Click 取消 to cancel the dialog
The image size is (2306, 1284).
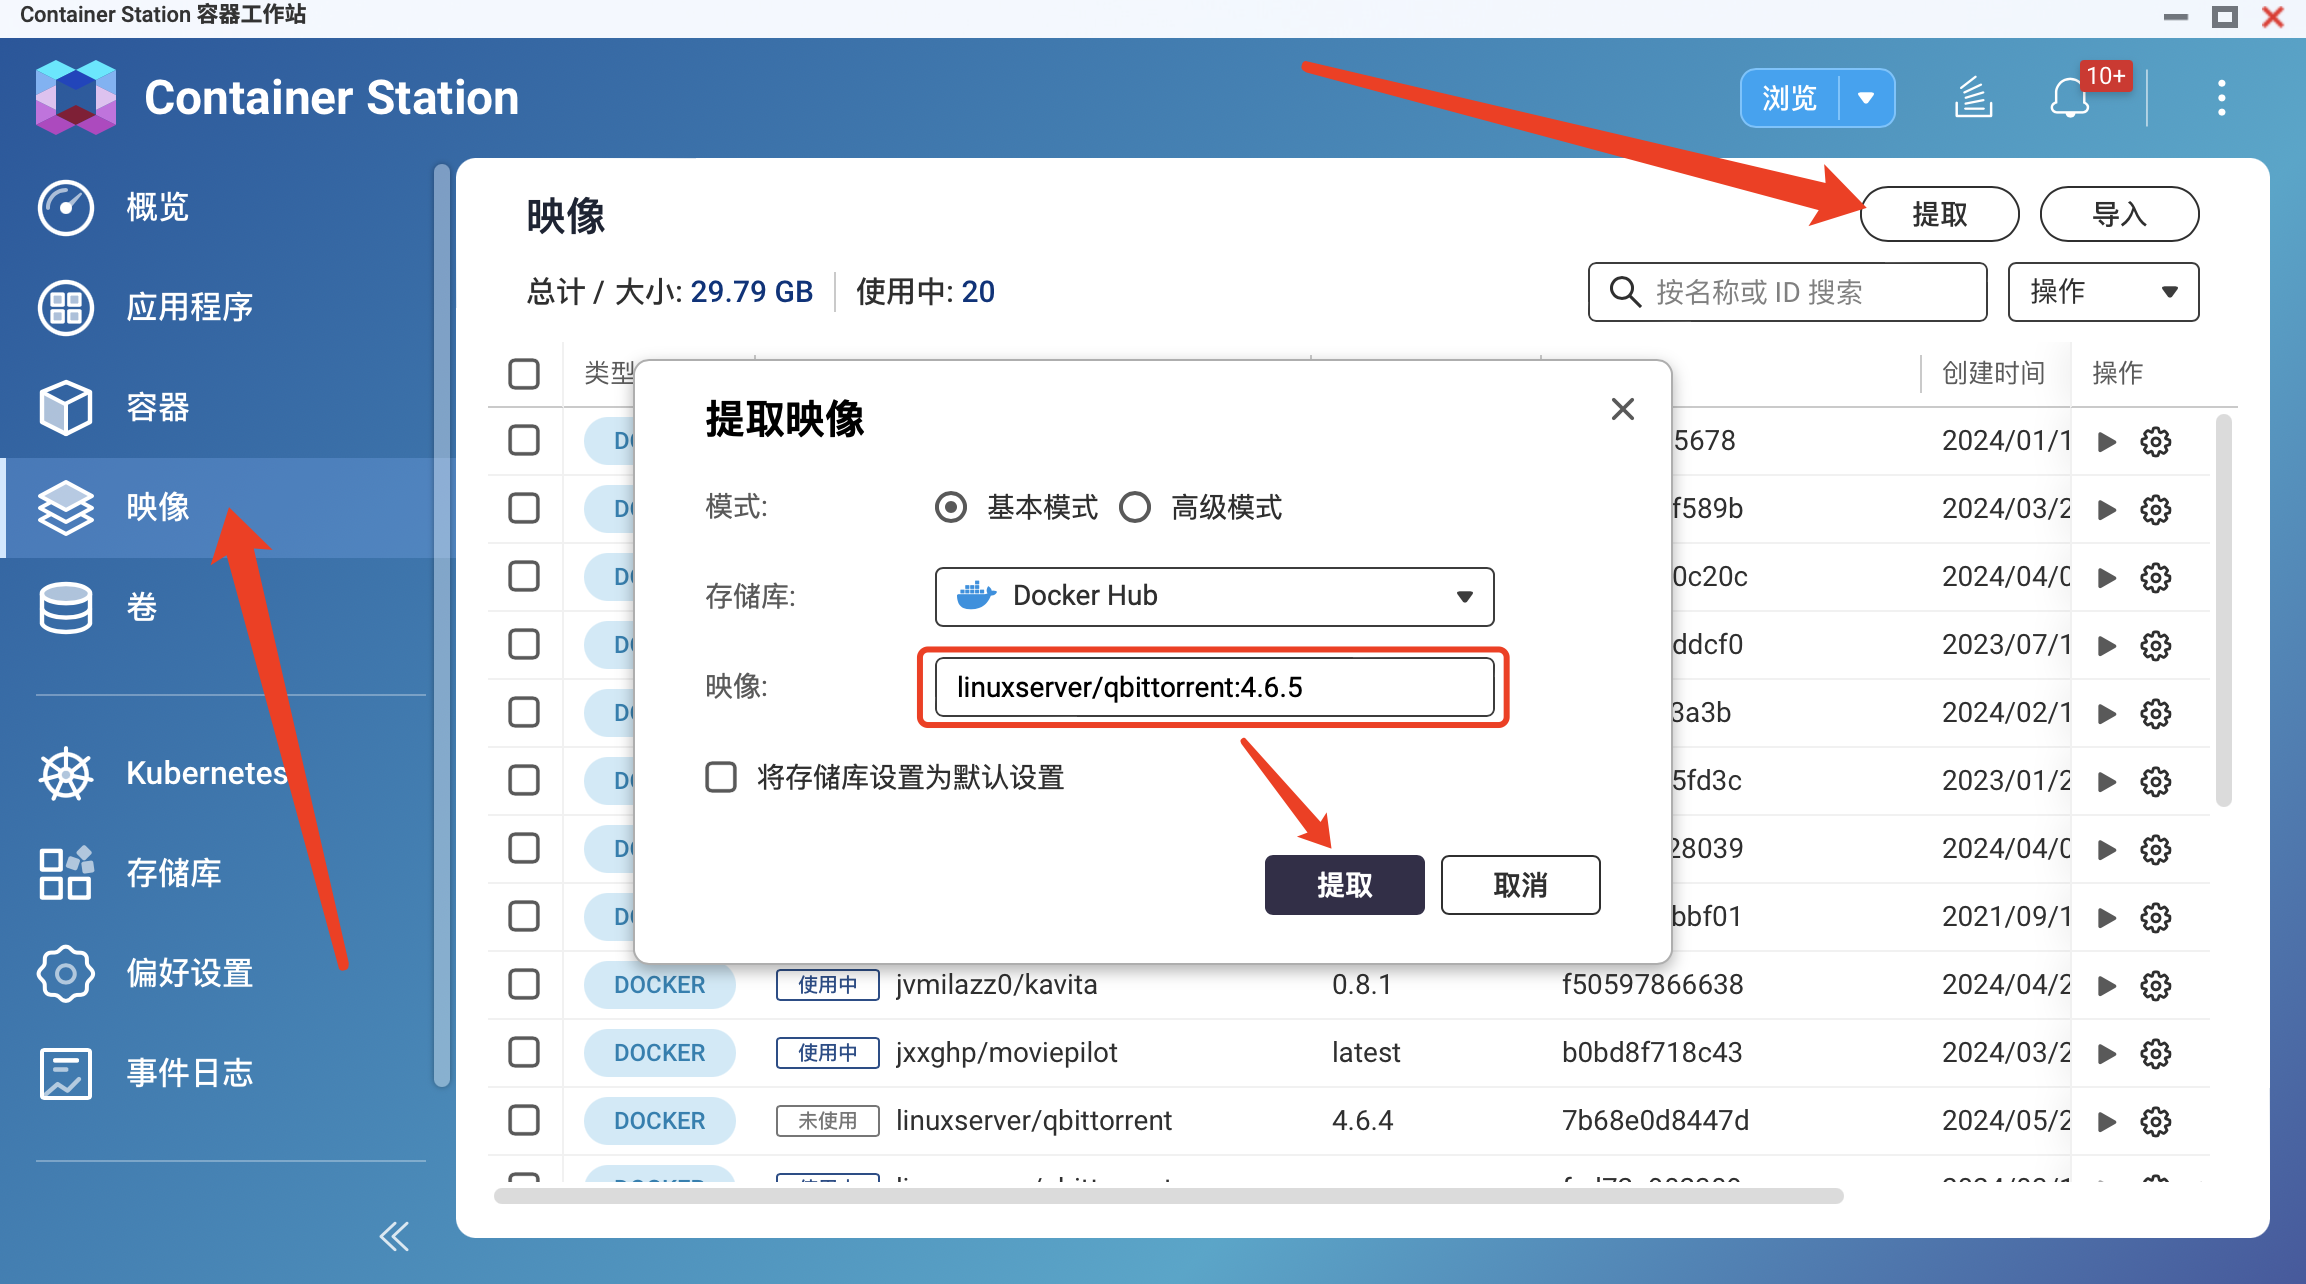tap(1520, 885)
